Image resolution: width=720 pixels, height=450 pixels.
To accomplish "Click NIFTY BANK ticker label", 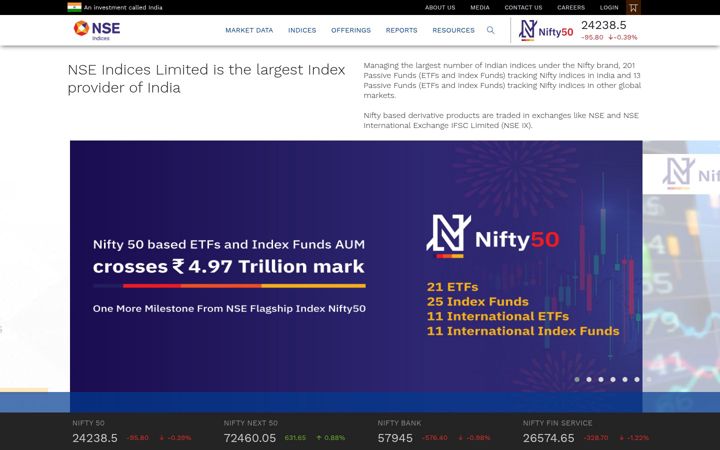I will coord(399,423).
